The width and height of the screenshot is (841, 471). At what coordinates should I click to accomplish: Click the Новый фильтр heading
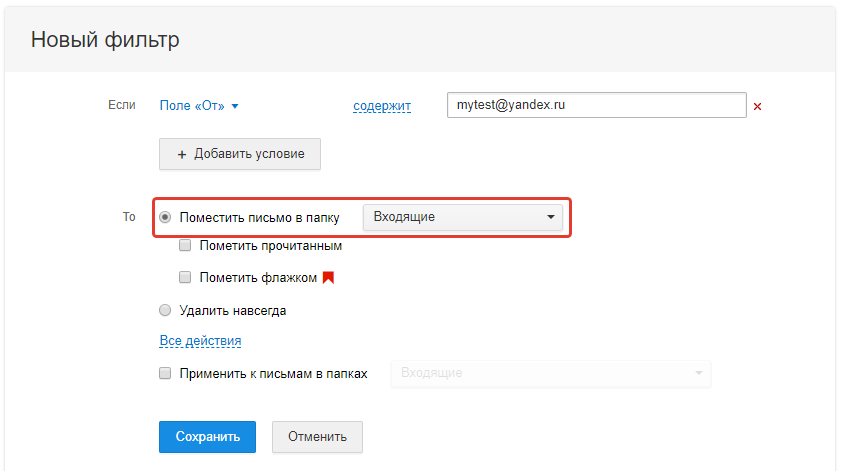click(x=105, y=40)
